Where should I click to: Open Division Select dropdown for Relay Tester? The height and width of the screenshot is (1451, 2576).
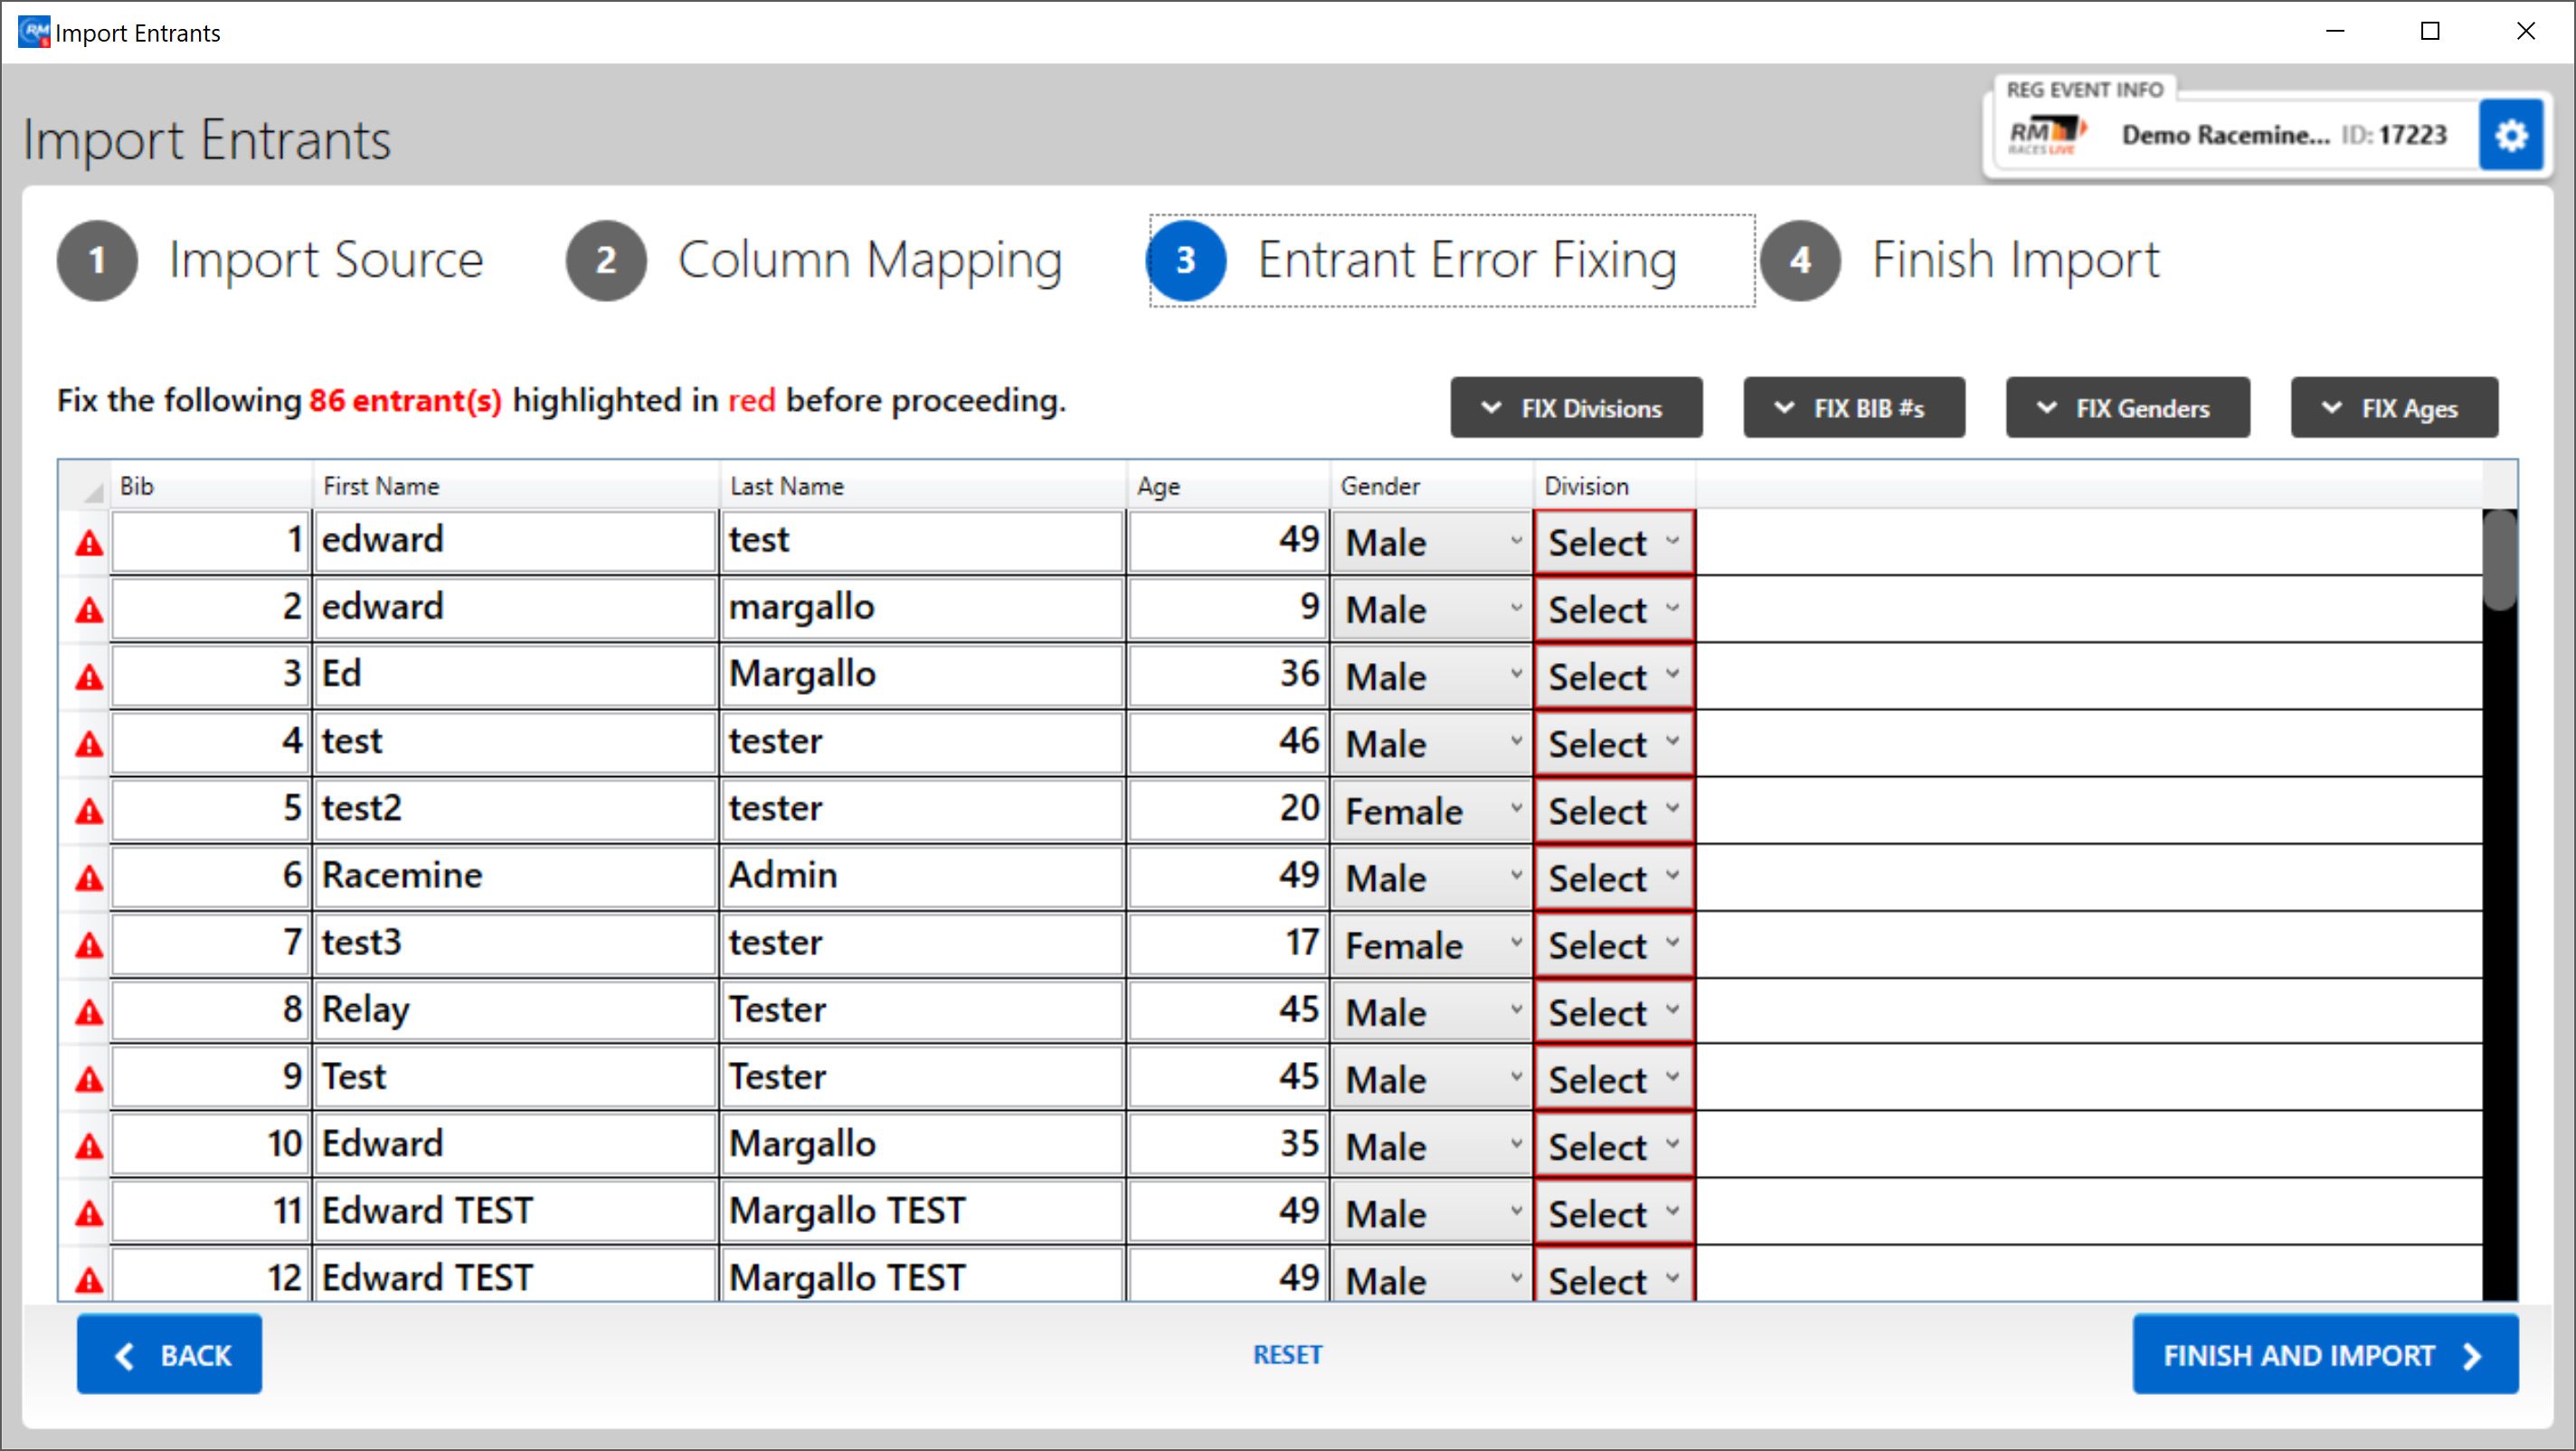pos(1614,1011)
